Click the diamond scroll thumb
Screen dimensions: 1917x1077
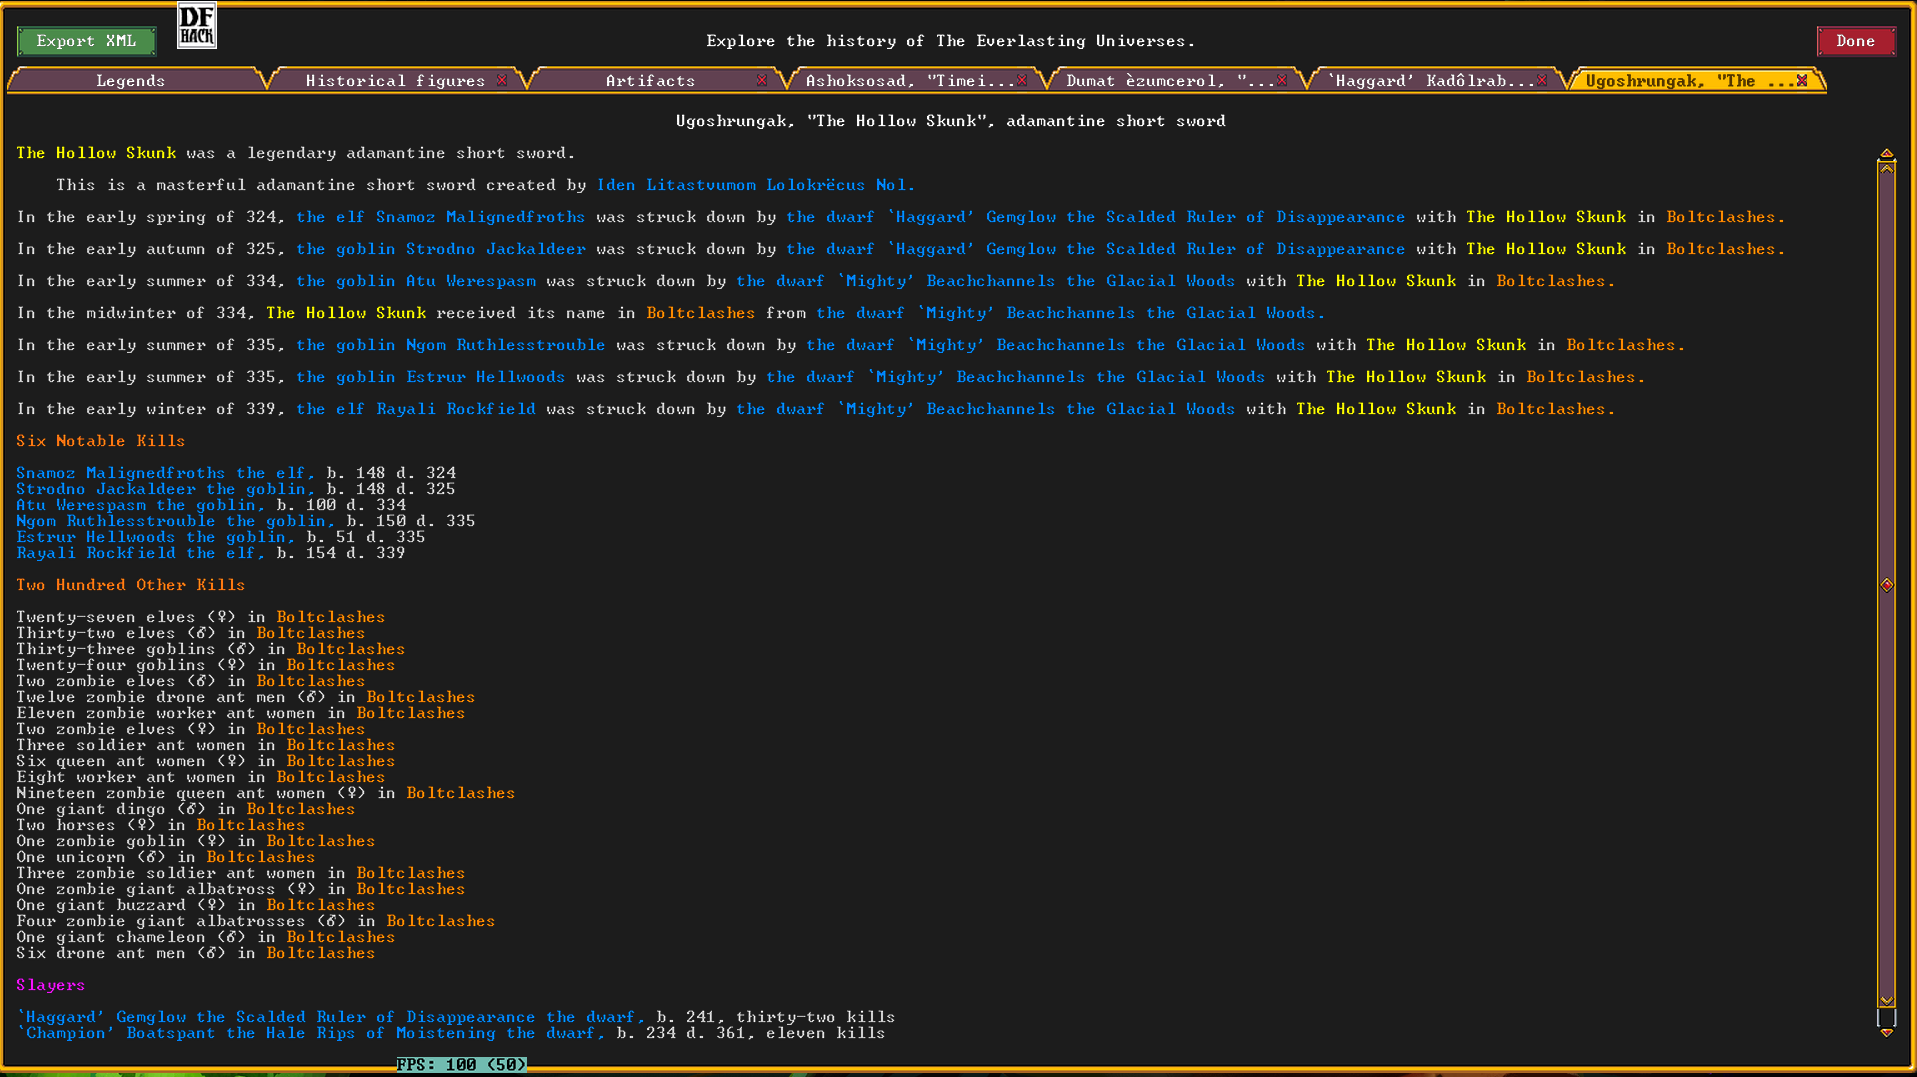1887,585
